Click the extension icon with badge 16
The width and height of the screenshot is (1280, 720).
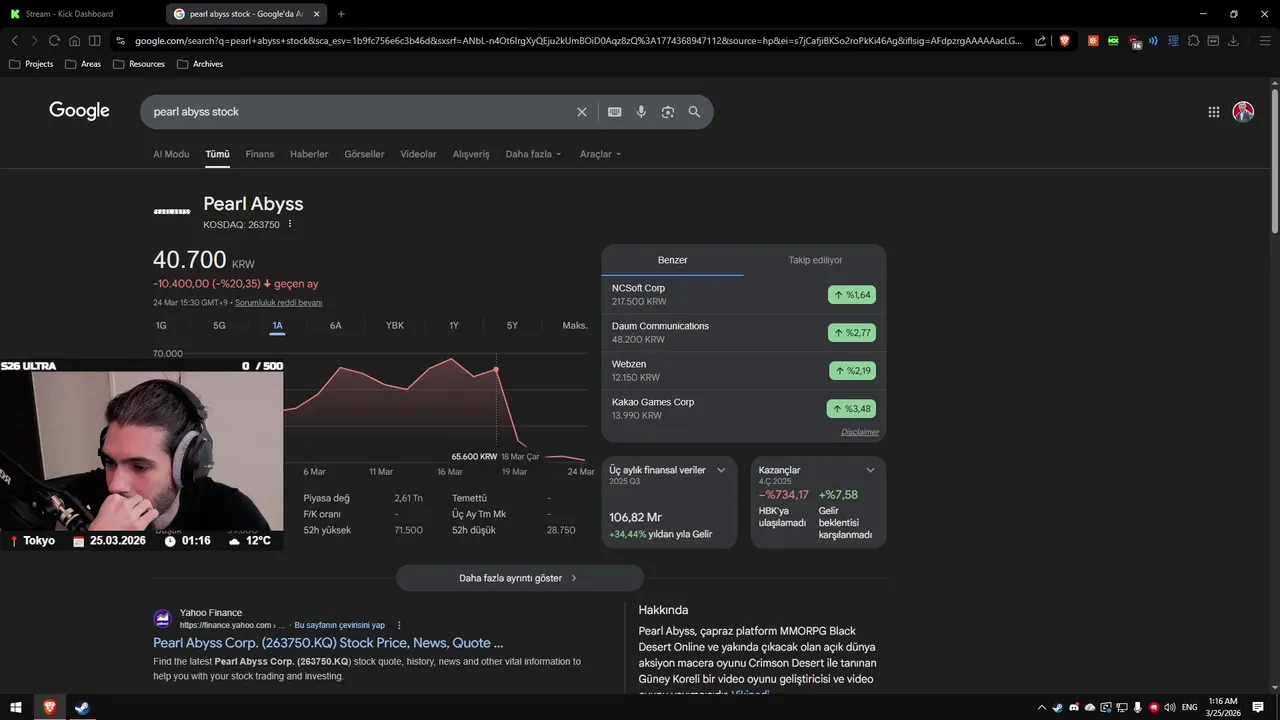(x=1134, y=41)
